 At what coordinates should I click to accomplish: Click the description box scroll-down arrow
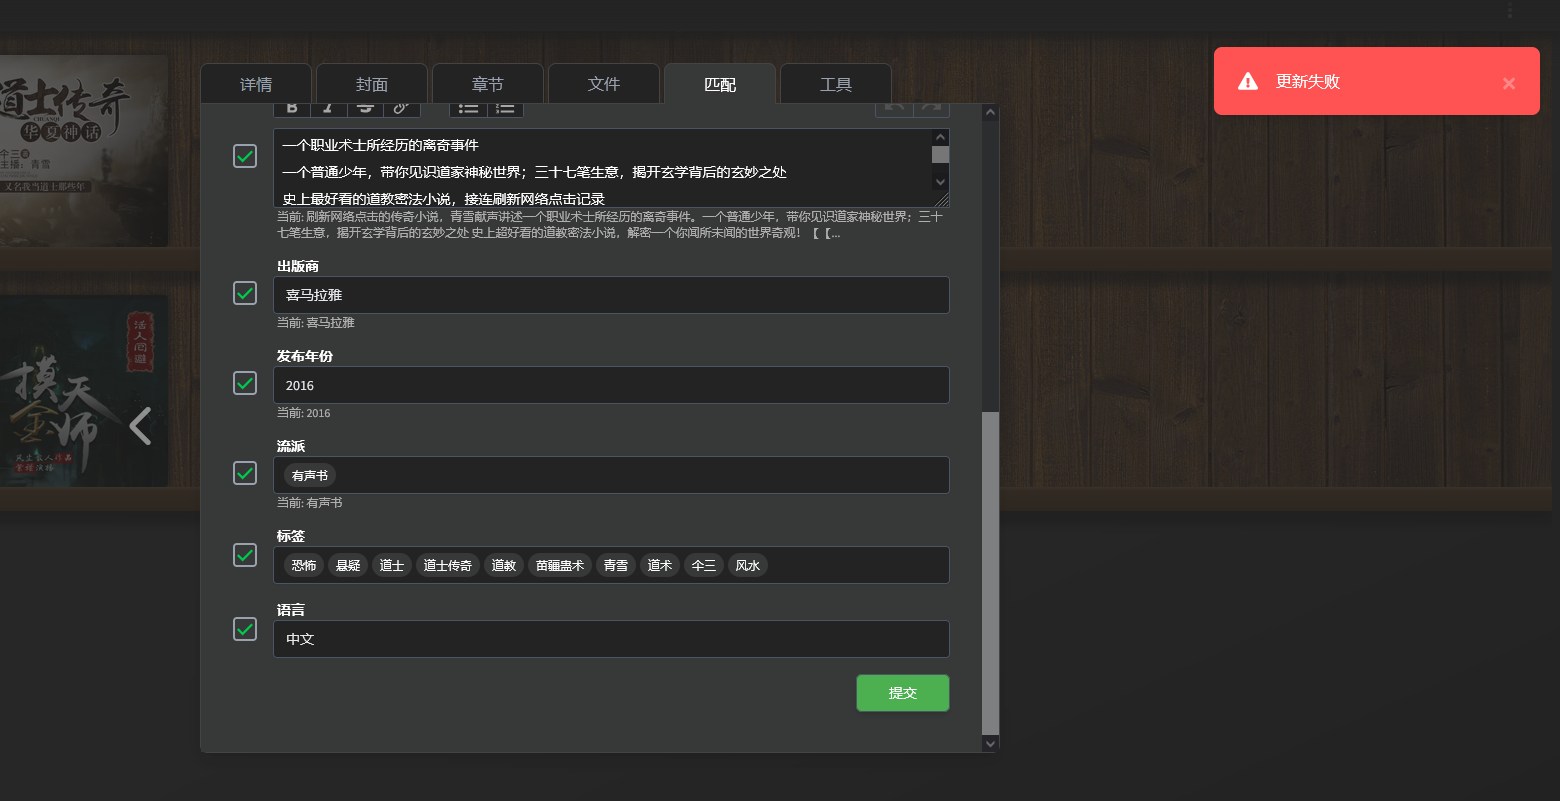click(x=940, y=182)
